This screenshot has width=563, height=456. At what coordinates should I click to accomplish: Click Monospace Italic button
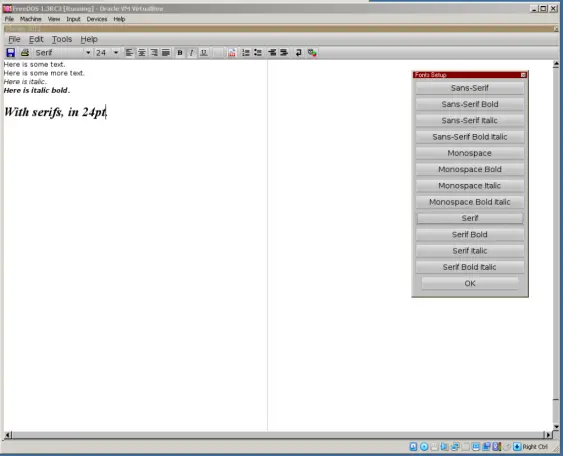(470, 186)
